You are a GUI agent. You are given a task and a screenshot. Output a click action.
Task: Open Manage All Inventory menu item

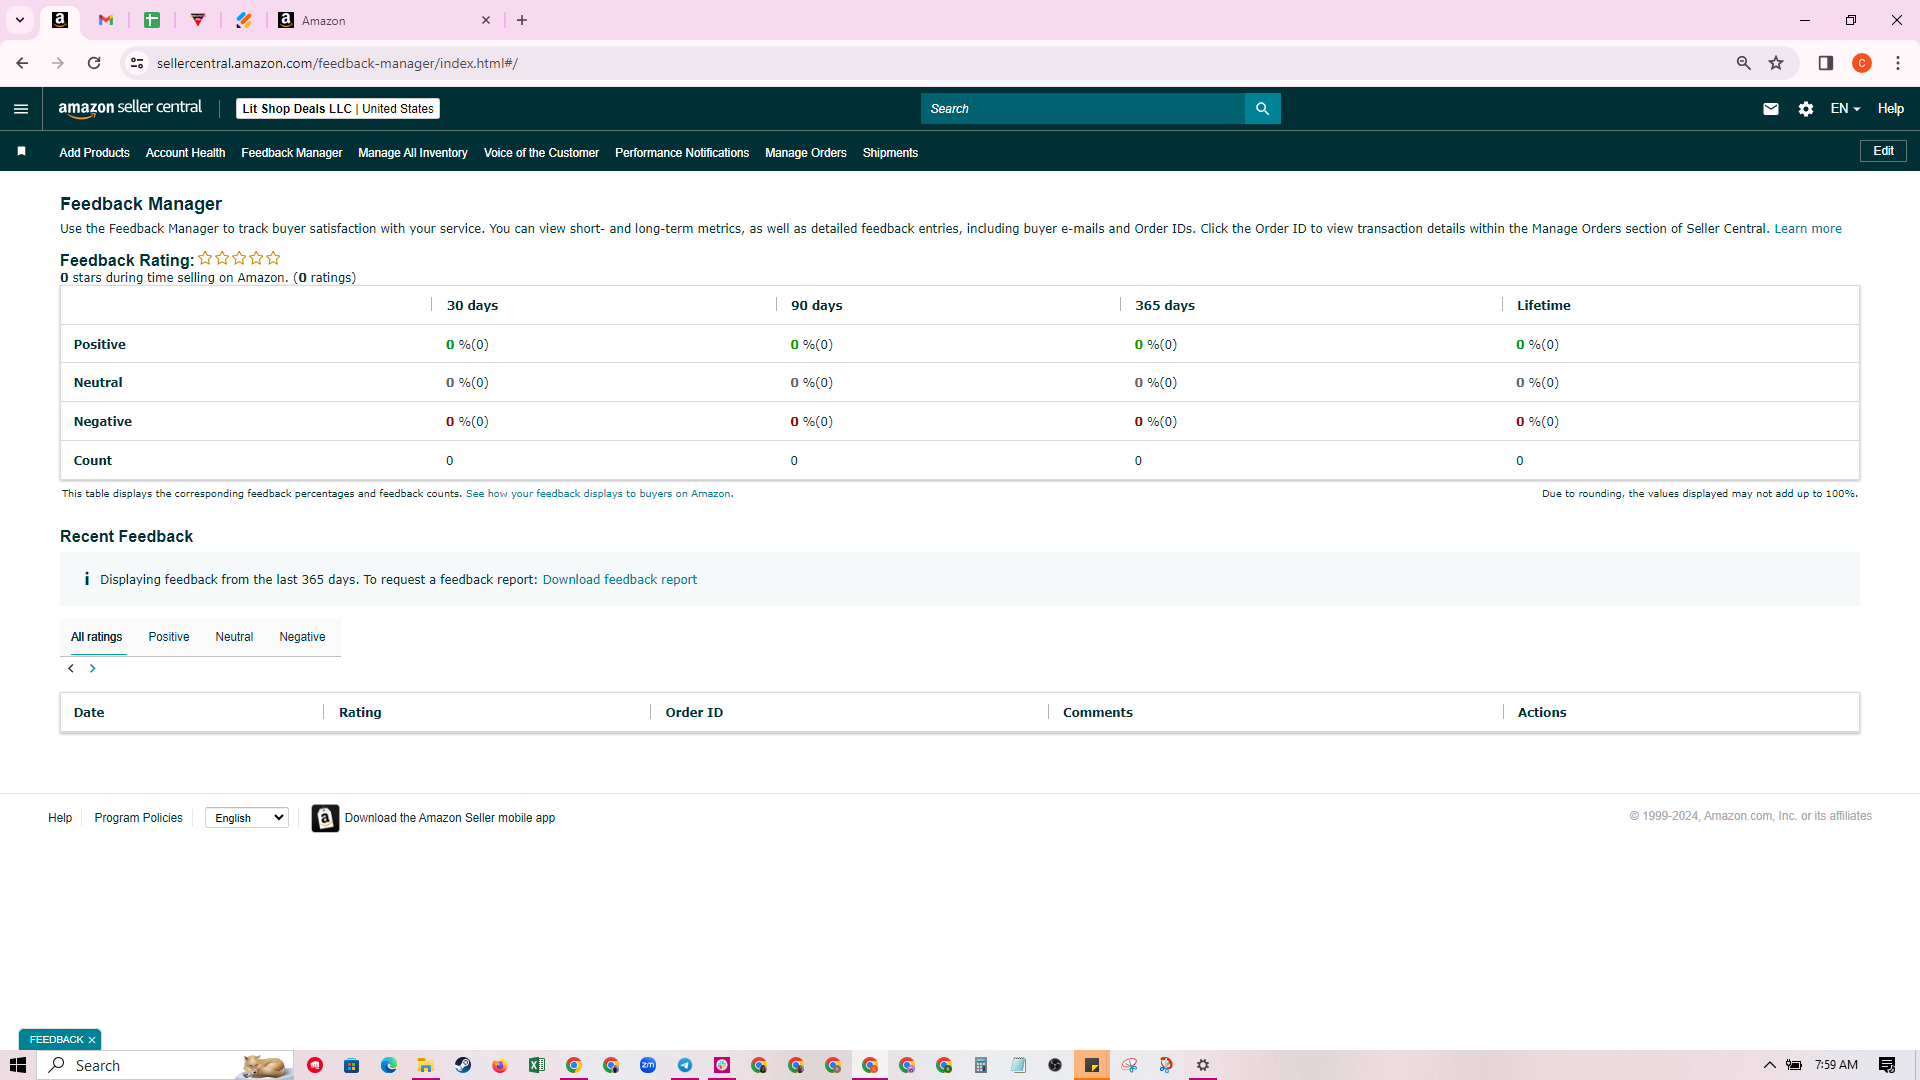(413, 153)
